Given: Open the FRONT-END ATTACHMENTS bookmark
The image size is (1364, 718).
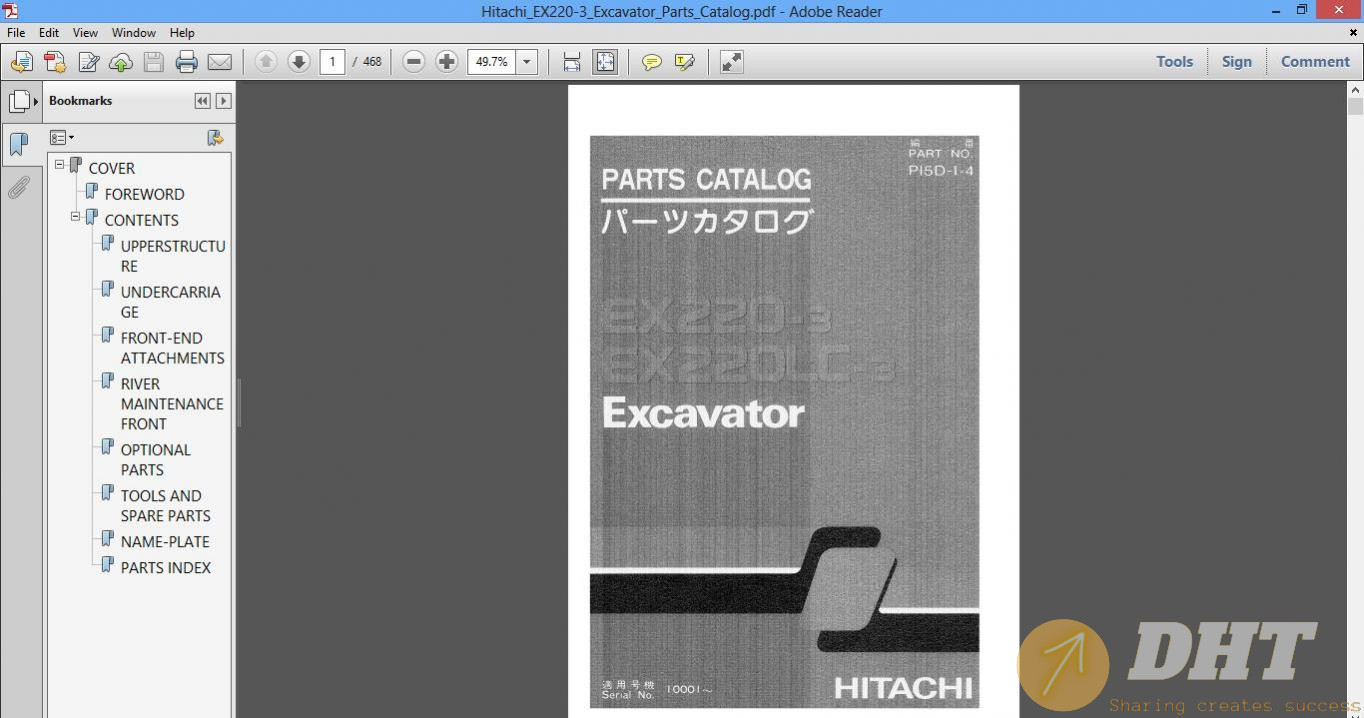Looking at the screenshot, I should click(x=172, y=348).
